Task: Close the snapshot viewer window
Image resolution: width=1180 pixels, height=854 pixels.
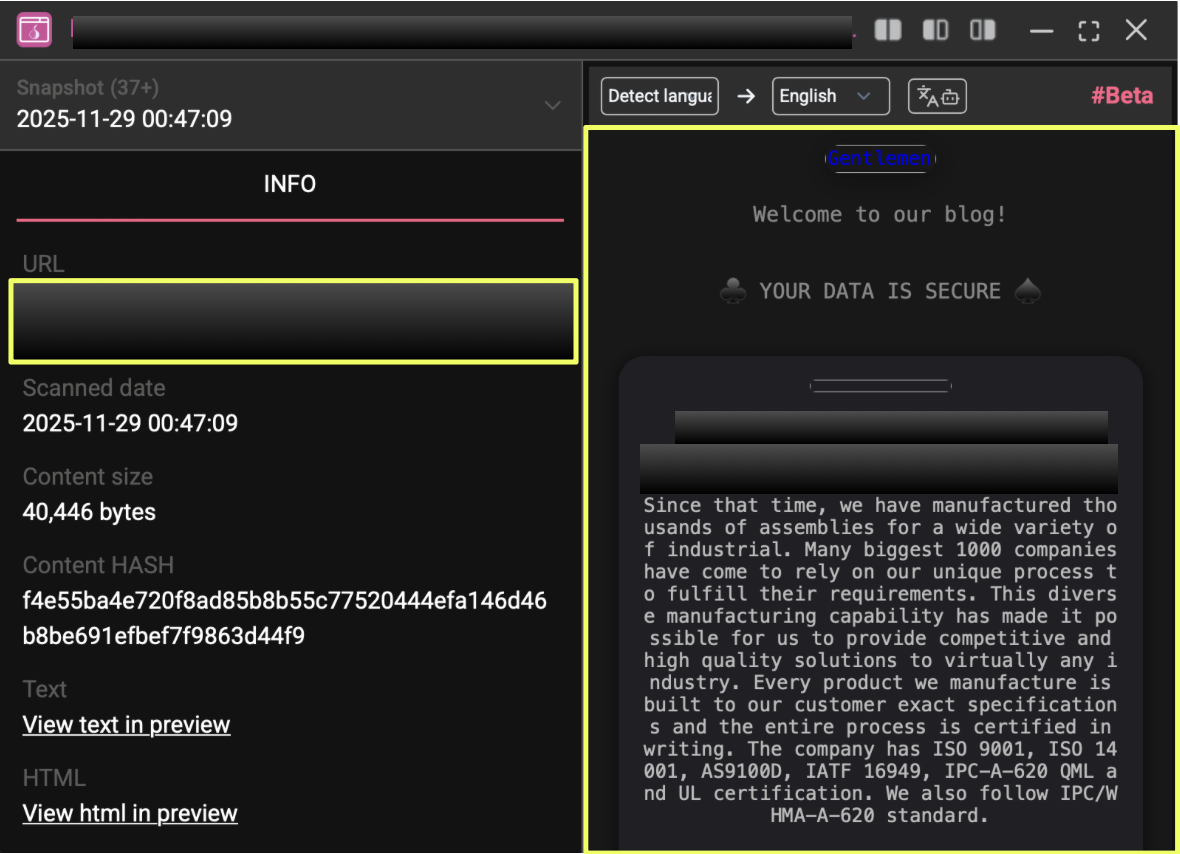Action: click(x=1136, y=30)
